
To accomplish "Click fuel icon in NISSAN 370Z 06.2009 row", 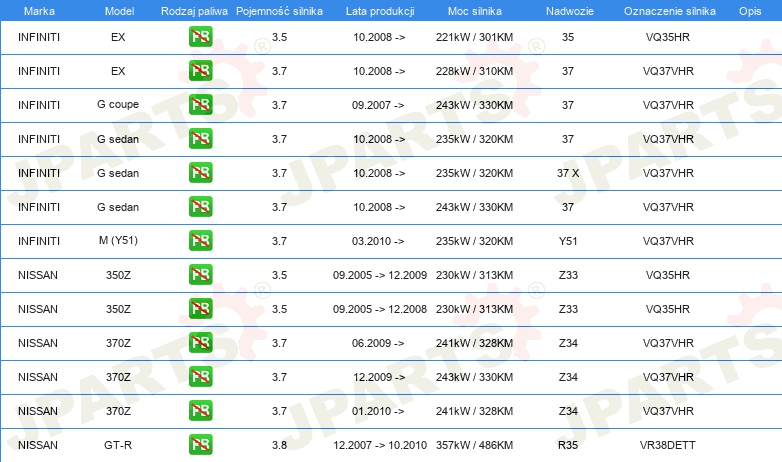I will (x=200, y=343).
